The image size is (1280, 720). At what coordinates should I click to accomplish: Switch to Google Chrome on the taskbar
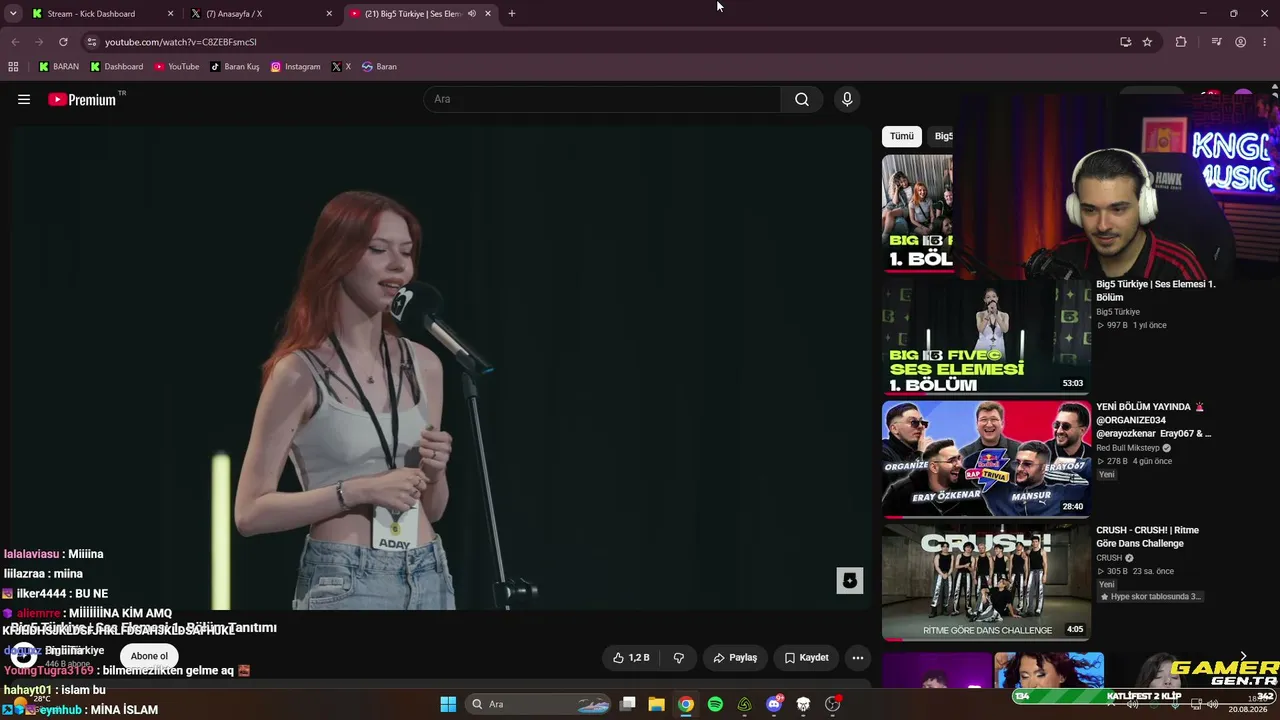[686, 704]
